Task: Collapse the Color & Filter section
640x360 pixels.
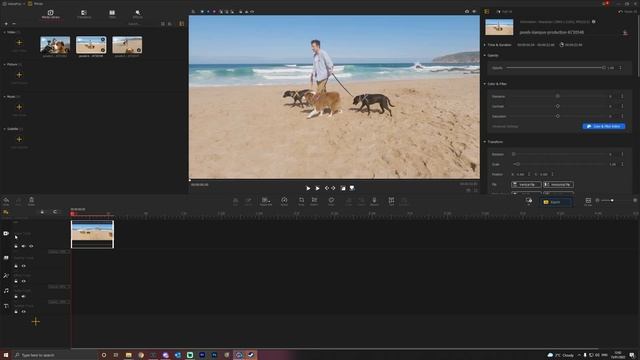Action: tap(485, 84)
